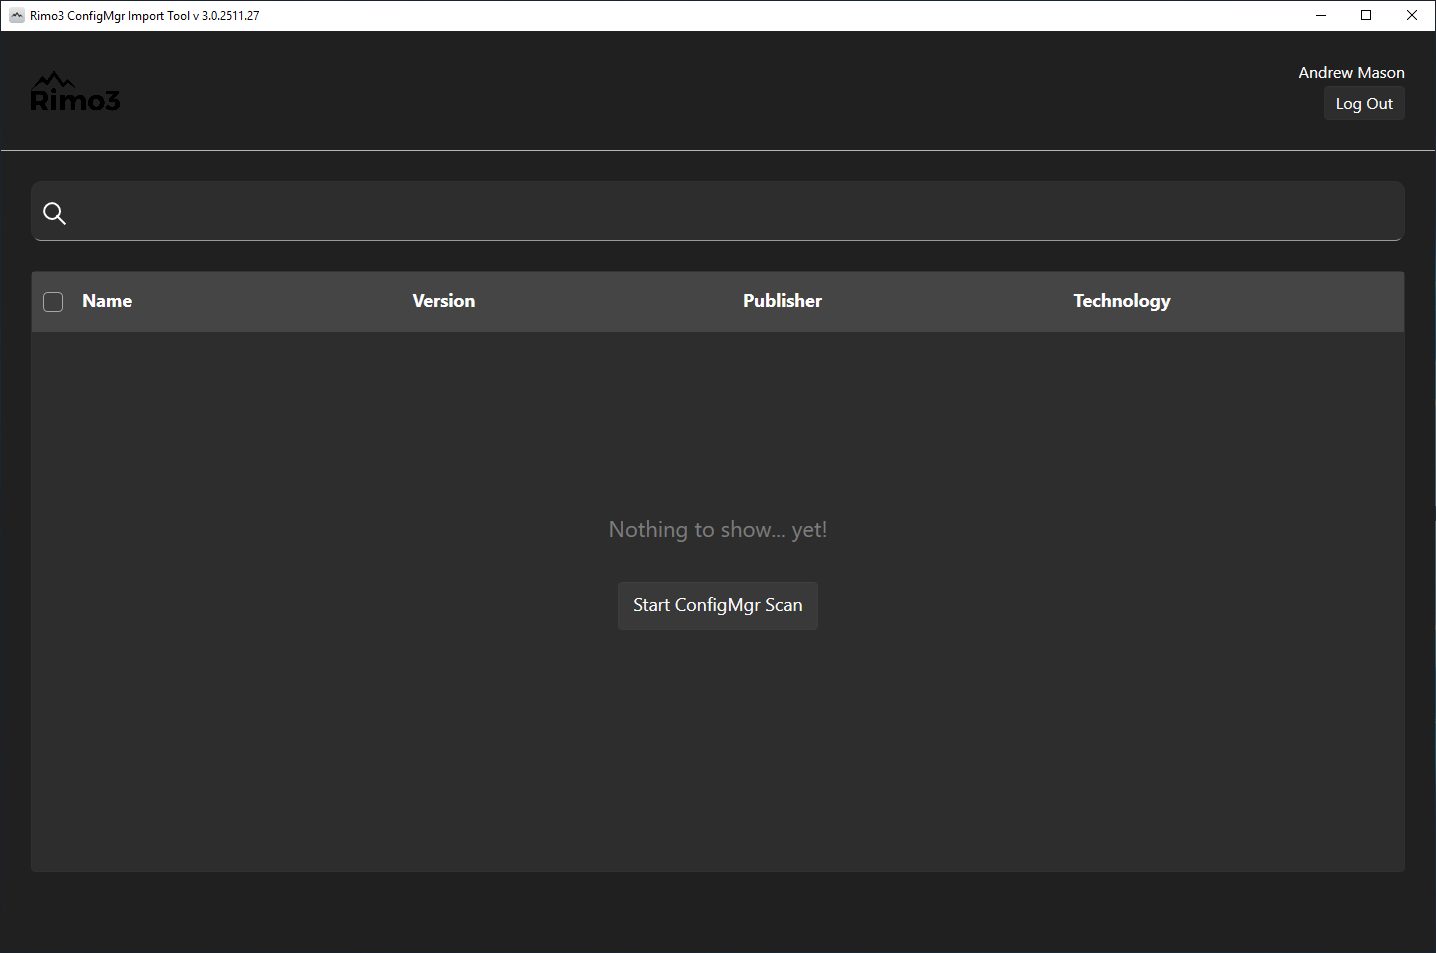The width and height of the screenshot is (1436, 953).
Task: Click the Andrew Mason username
Action: [x=1351, y=73]
